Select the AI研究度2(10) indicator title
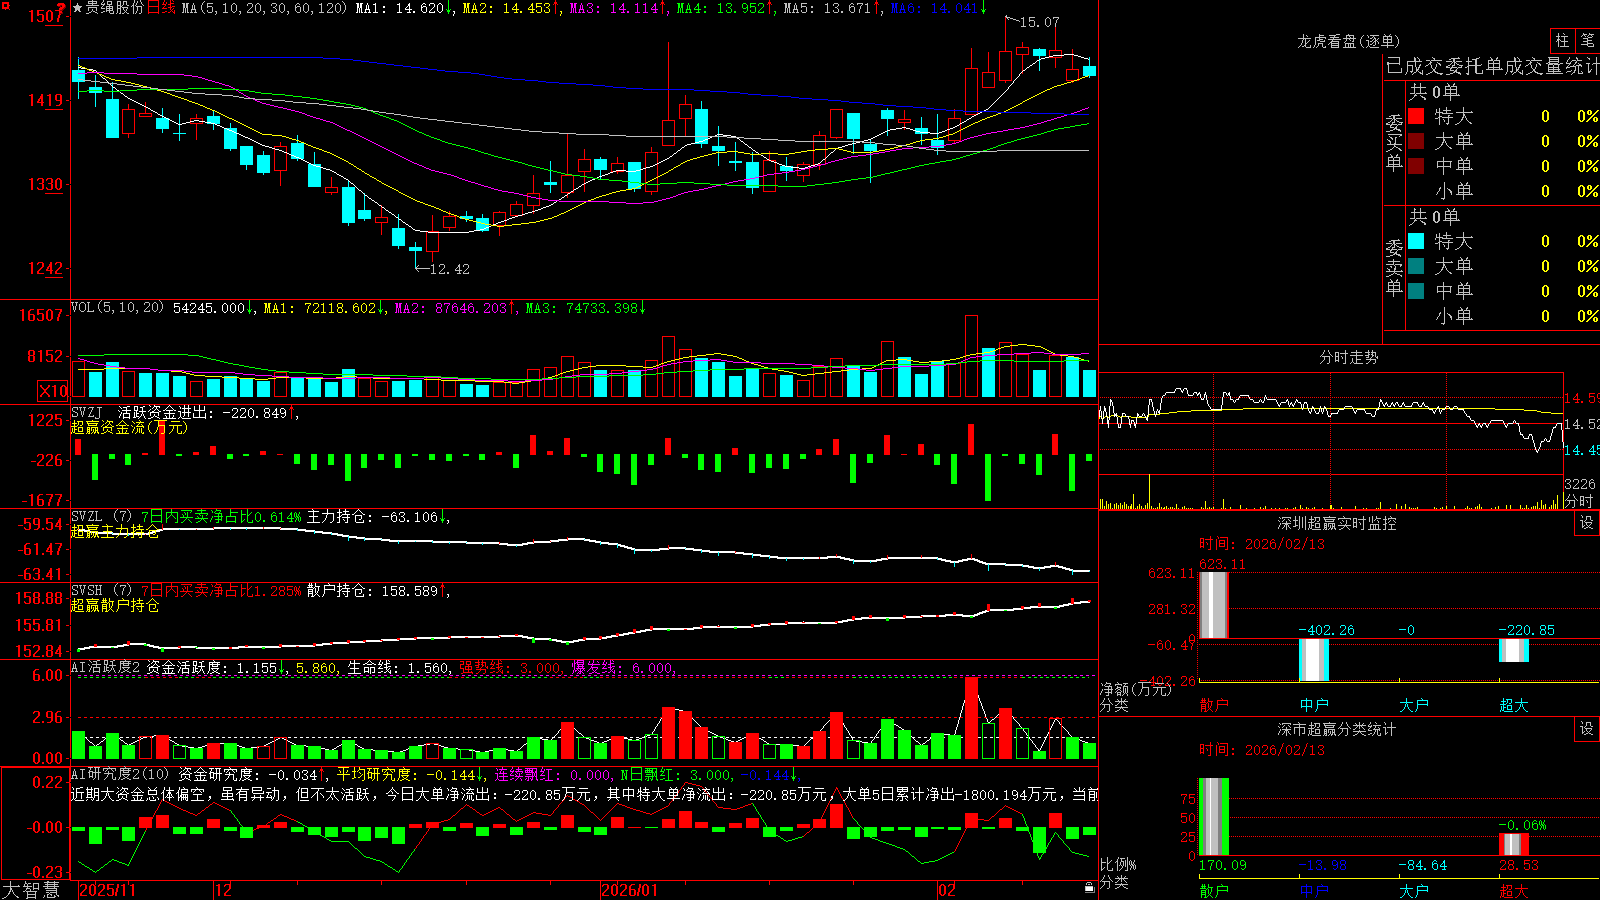The image size is (1600, 900). pyautogui.click(x=120, y=774)
